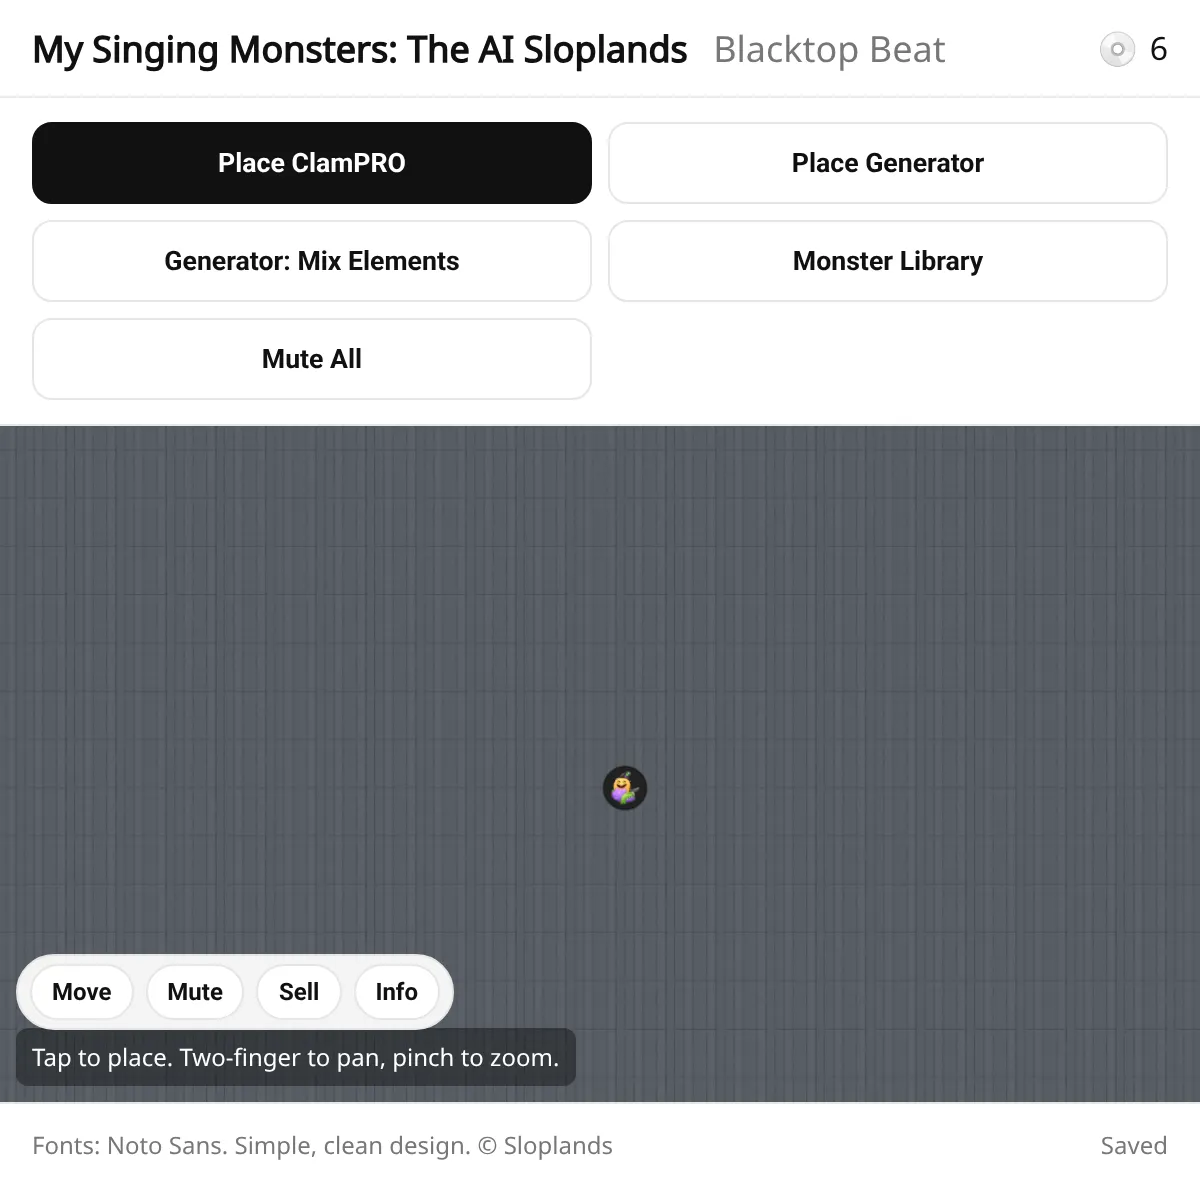This screenshot has height=1200, width=1200.
Task: Click the Saved status indicator
Action: pyautogui.click(x=1133, y=1146)
